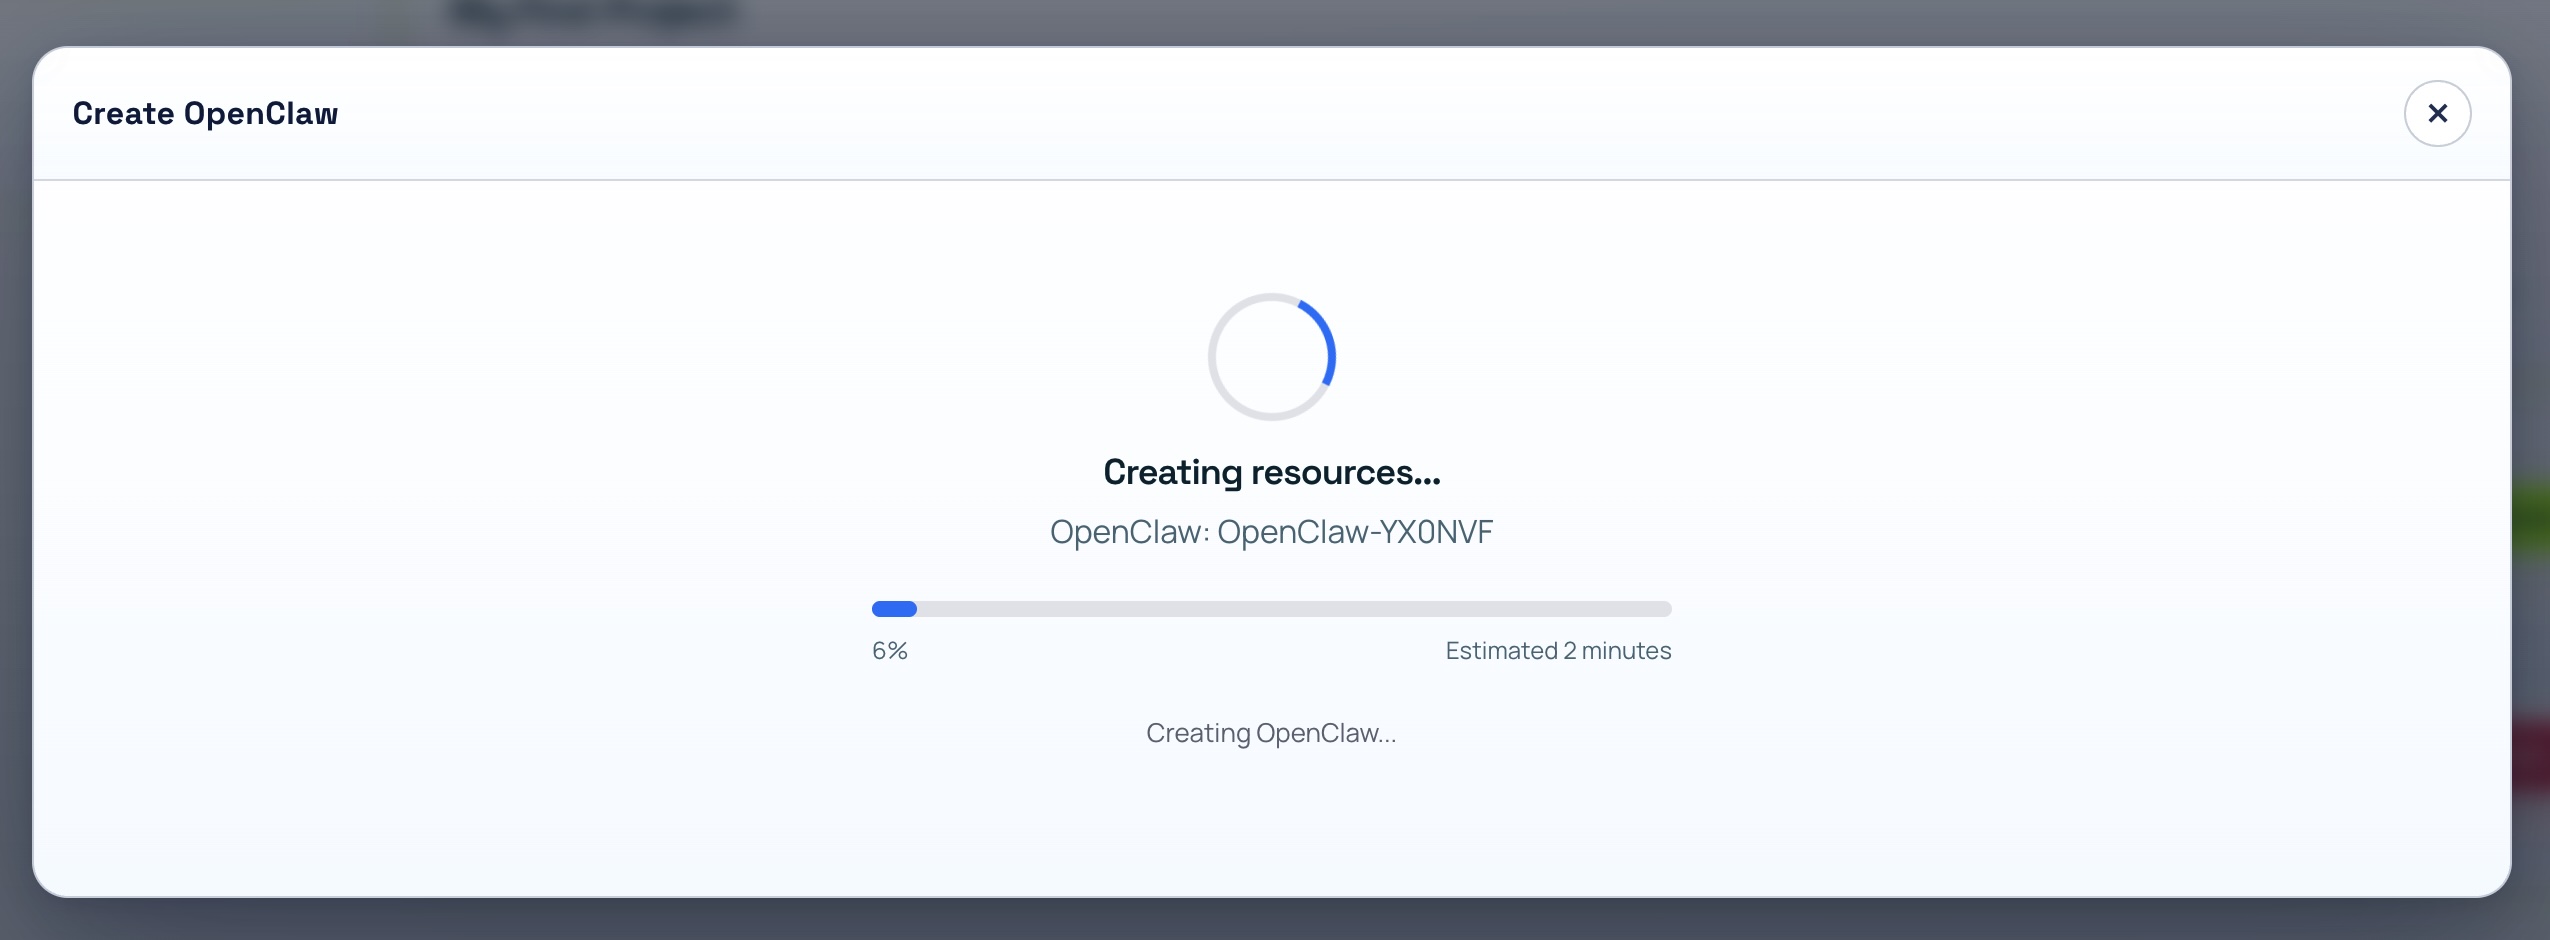Click the Estimated 2 minutes label

tap(1557, 651)
